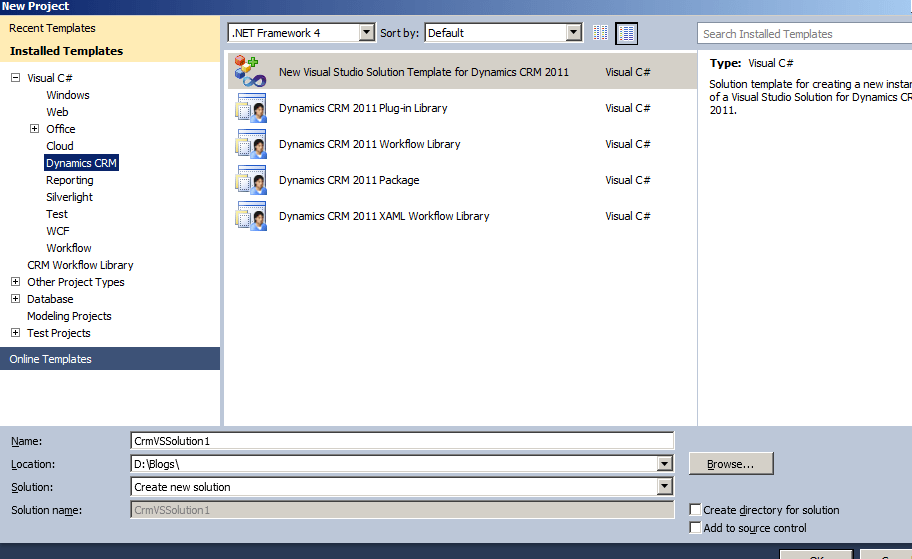The height and width of the screenshot is (559, 912).
Task: Click the Workflow Library template icon
Action: [251, 144]
